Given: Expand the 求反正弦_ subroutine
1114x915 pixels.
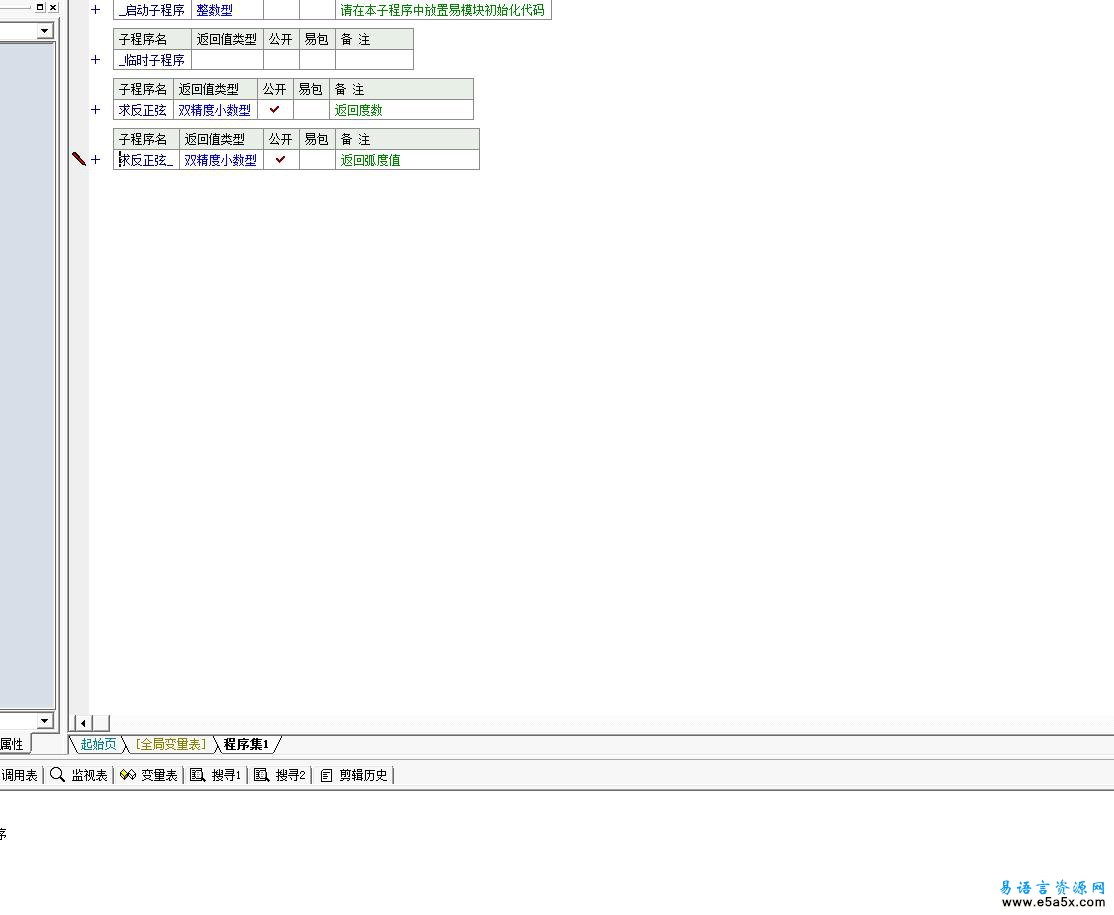Looking at the screenshot, I should 95,160.
